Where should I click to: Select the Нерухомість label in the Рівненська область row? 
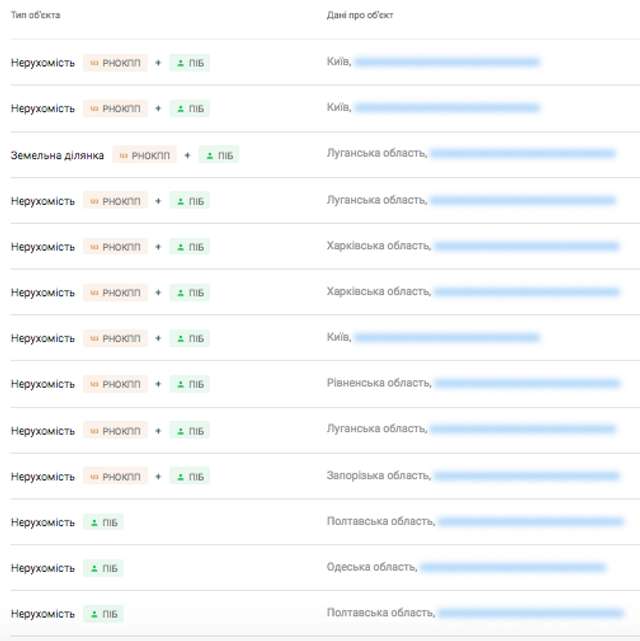(43, 384)
